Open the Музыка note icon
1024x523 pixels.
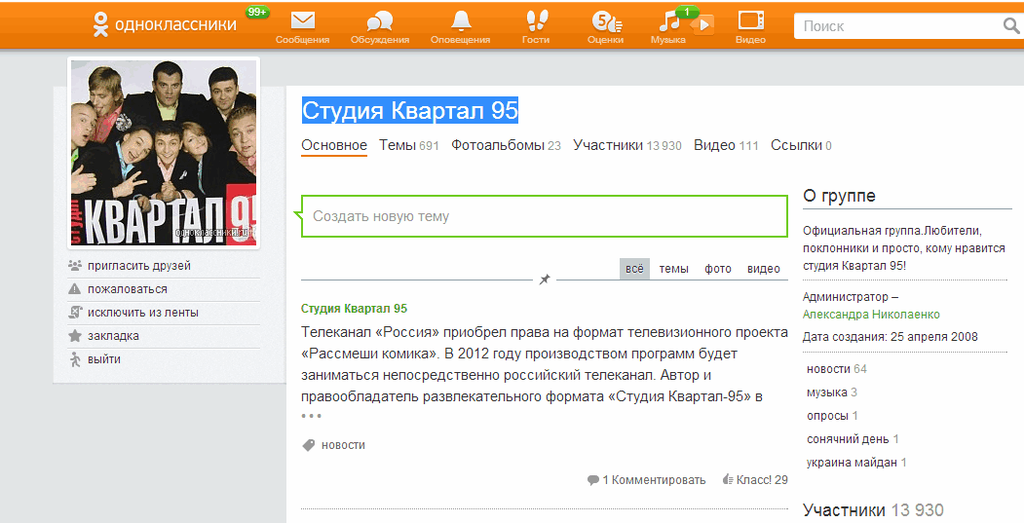tap(669, 22)
